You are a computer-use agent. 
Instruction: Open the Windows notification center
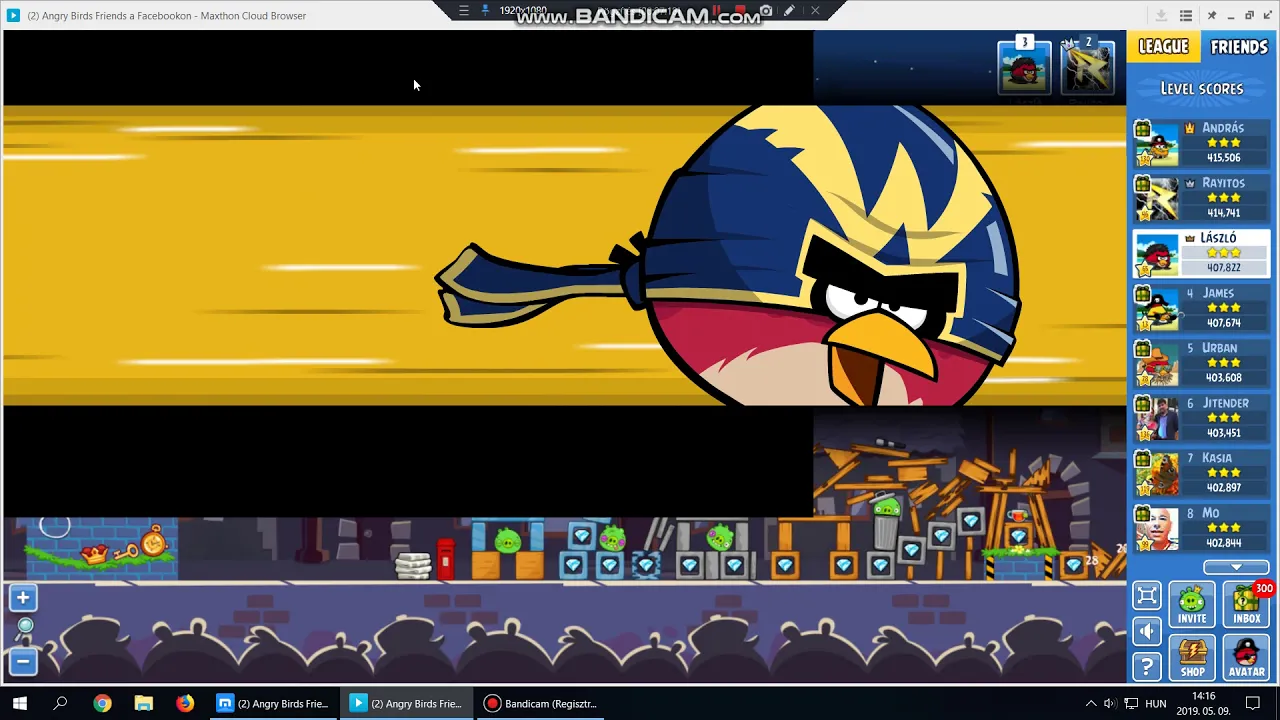coord(1253,703)
